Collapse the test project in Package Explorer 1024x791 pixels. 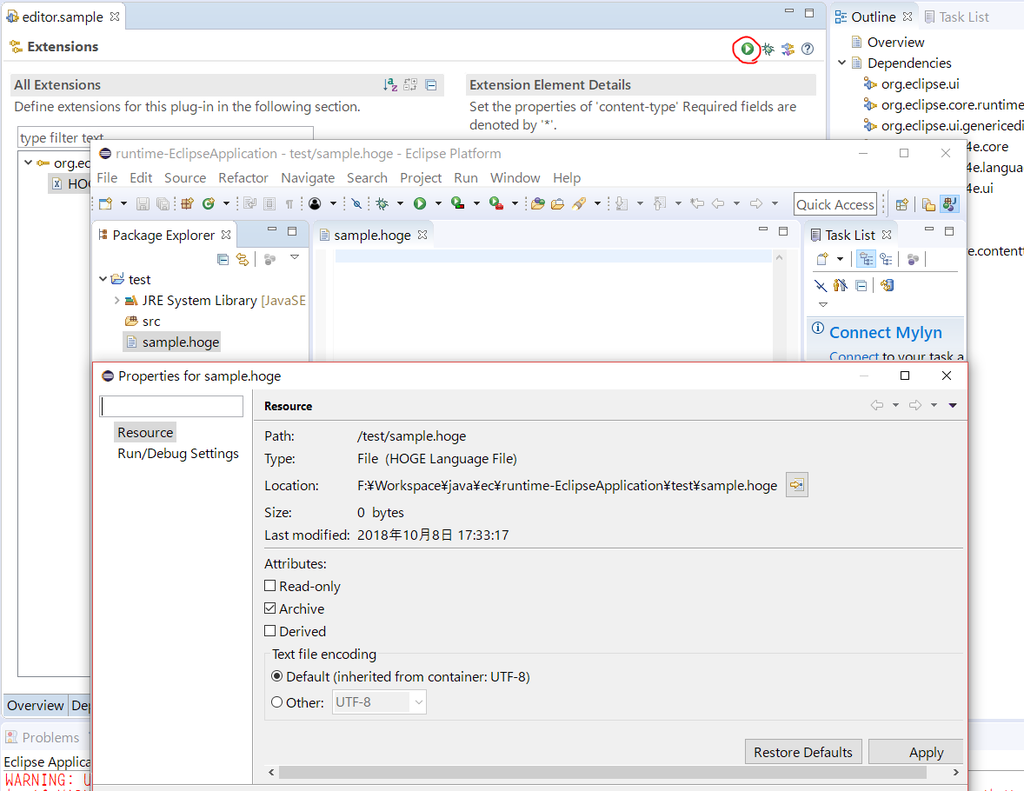103,279
